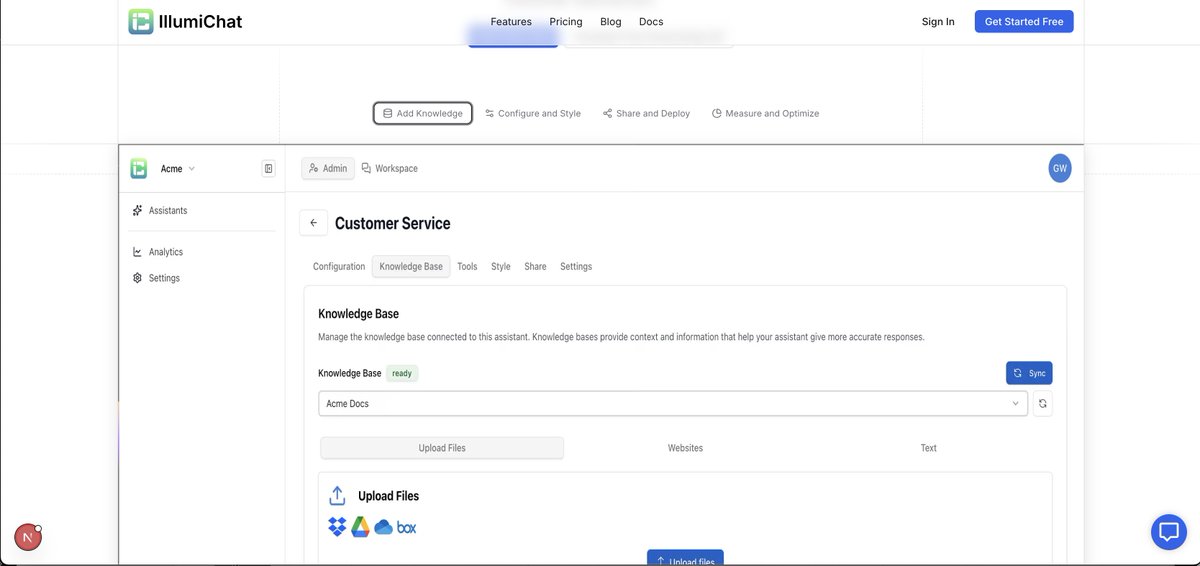Image resolution: width=1200 pixels, height=566 pixels.
Task: Click the IllumiChat logo icon in header
Action: [x=141, y=21]
